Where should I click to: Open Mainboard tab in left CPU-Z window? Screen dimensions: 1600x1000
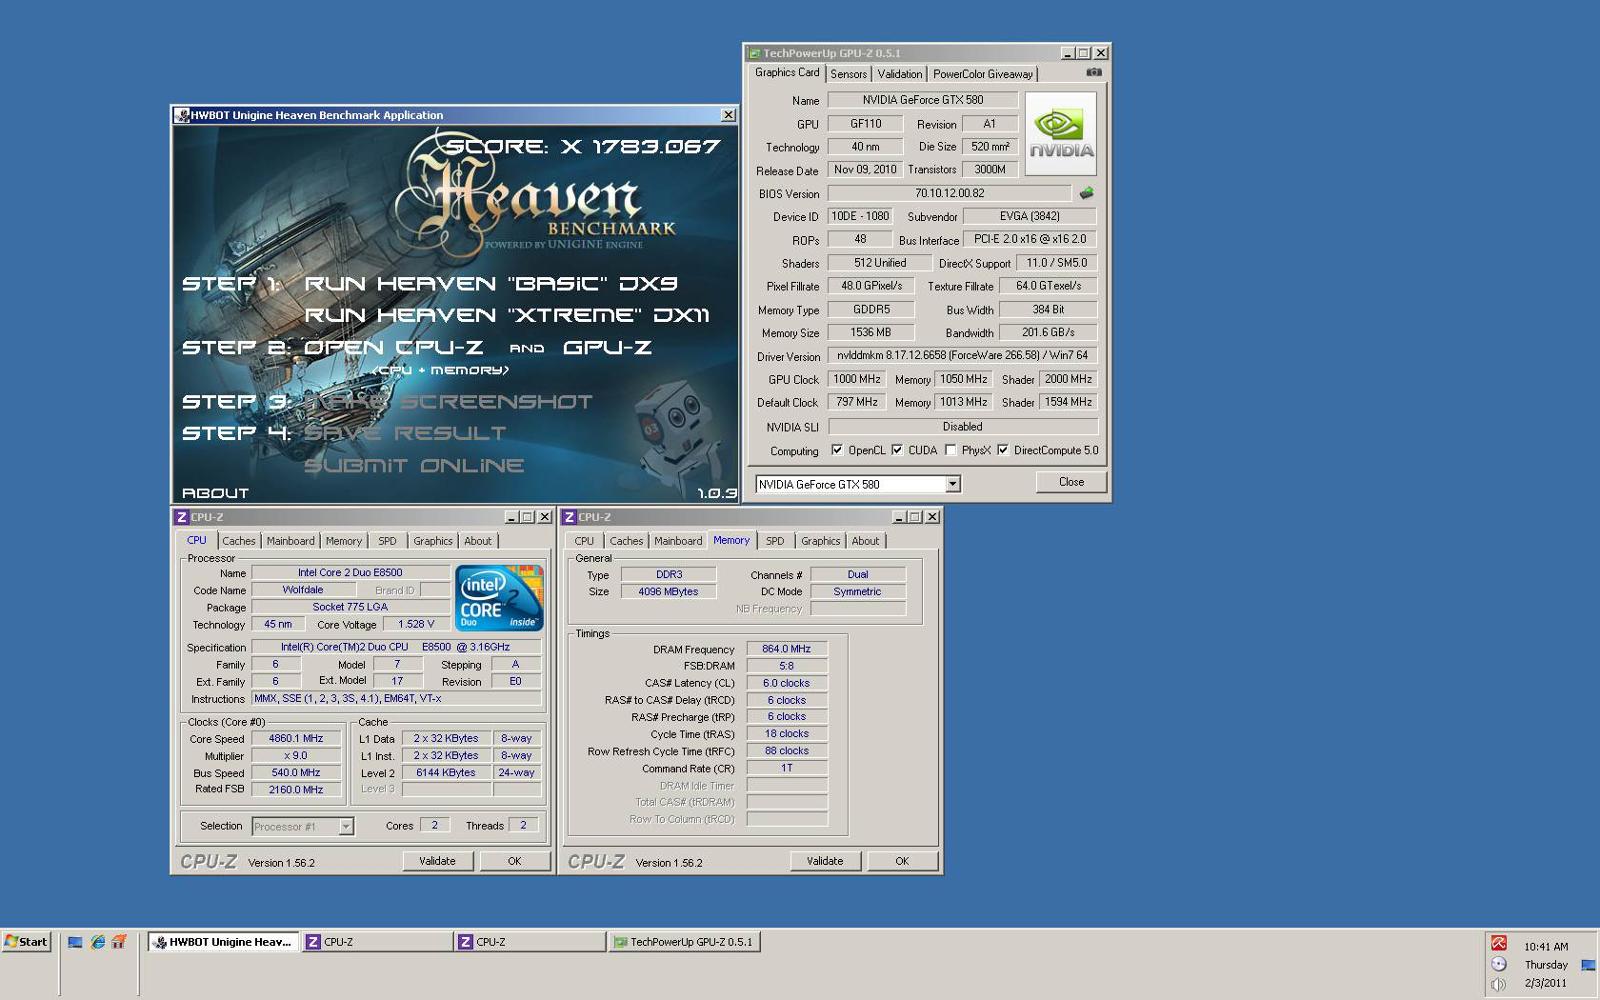point(290,541)
